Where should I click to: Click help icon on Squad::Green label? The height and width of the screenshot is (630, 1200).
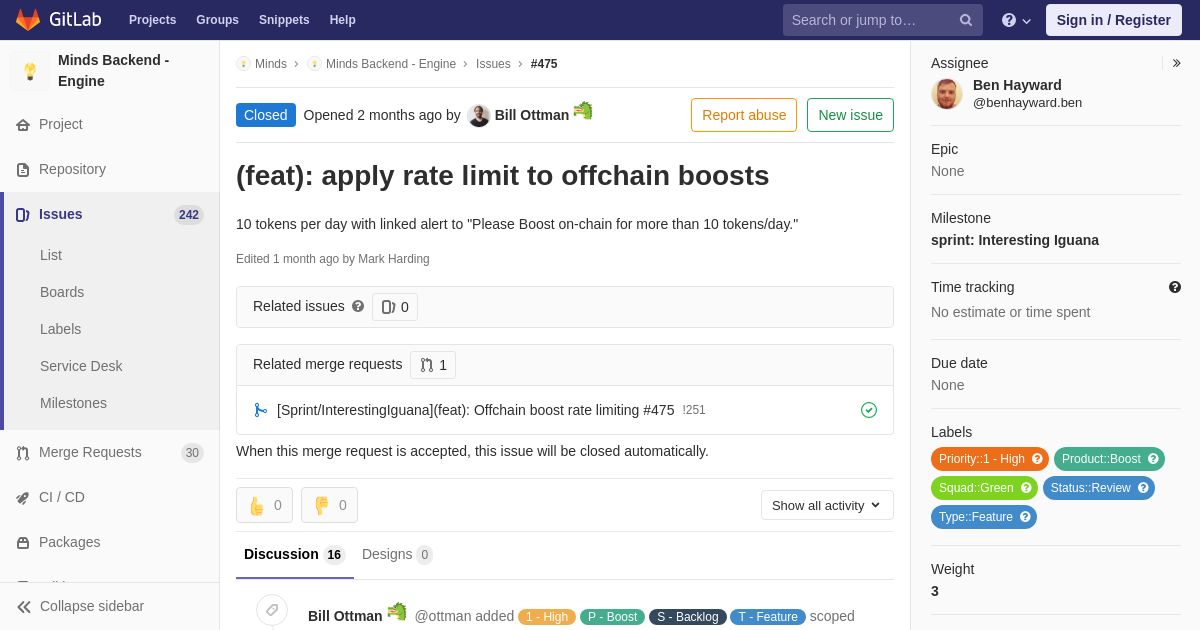pos(1026,488)
